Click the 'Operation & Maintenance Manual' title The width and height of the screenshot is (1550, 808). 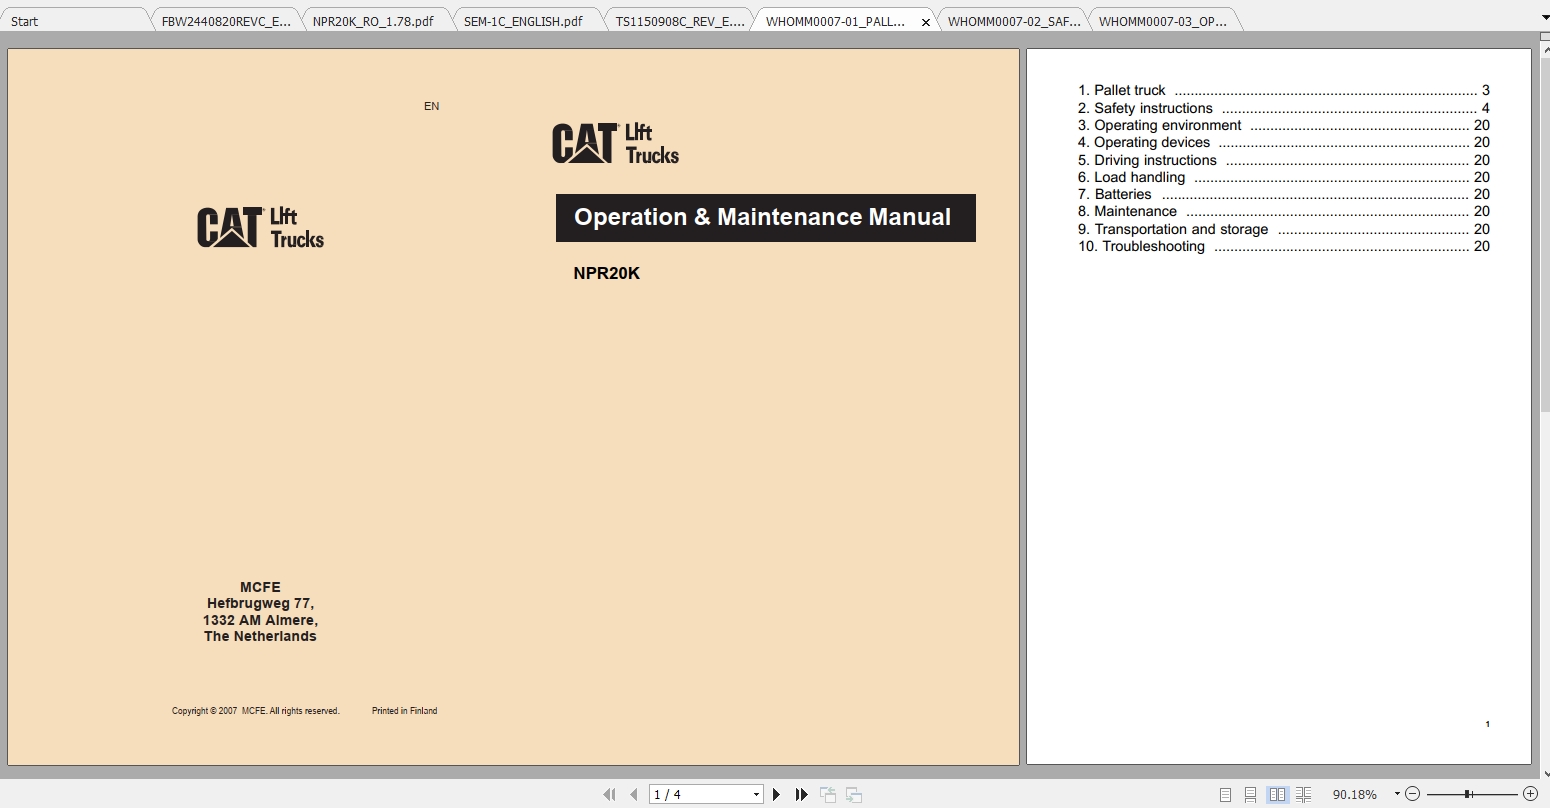763,217
